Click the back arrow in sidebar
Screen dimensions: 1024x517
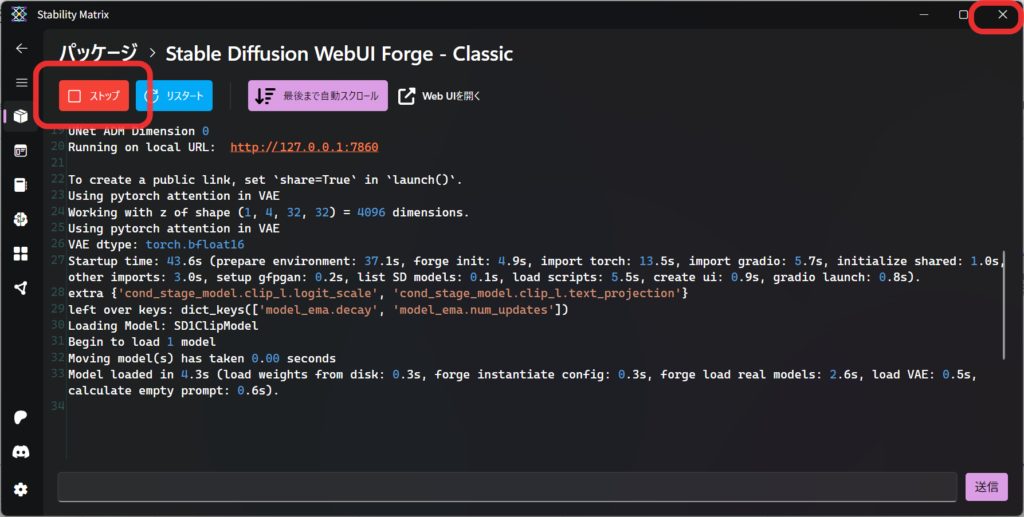pyautogui.click(x=21, y=48)
